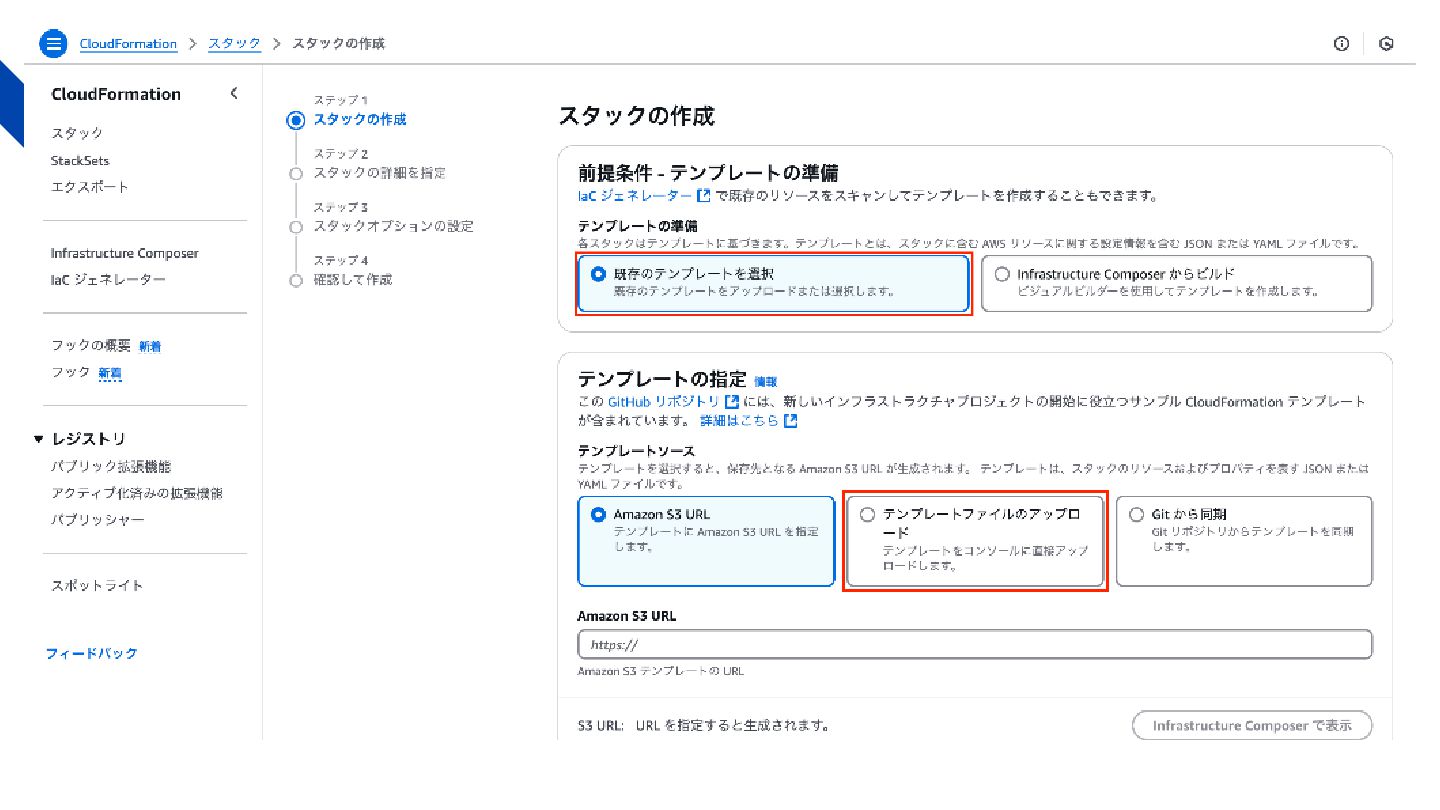Collapse the CloudFormation sidebar with the chevron
The width and height of the screenshot is (1440, 810).
234,93
